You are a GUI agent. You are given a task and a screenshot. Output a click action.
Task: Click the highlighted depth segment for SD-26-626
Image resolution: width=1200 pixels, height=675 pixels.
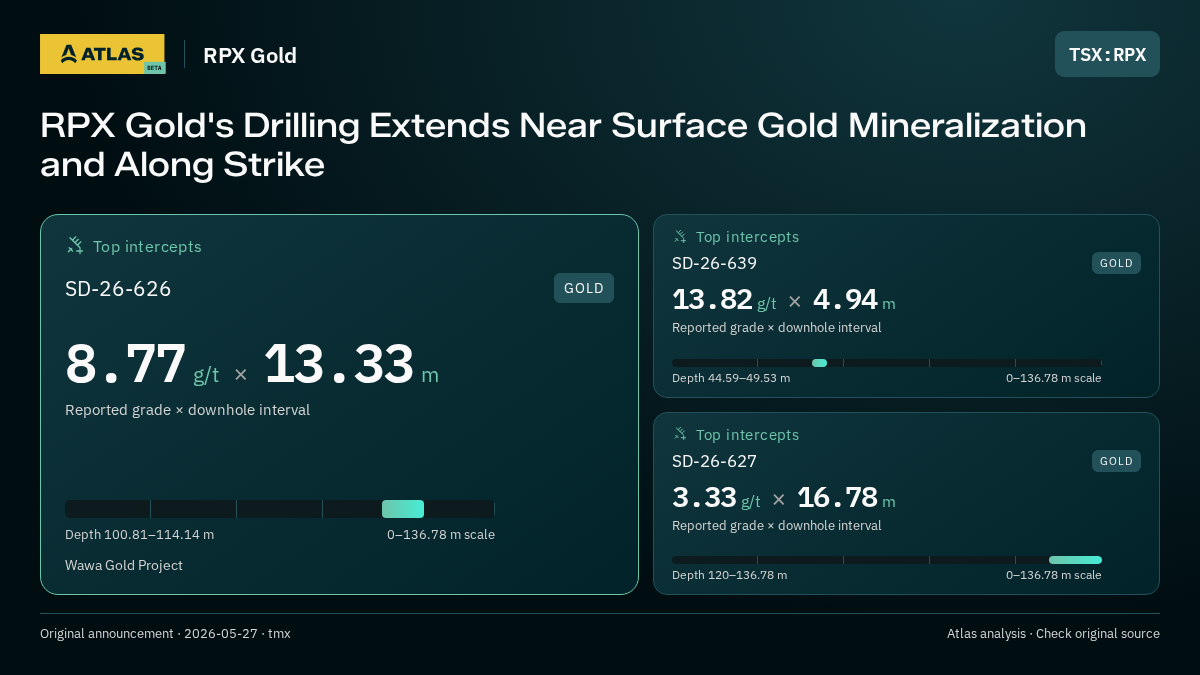pos(403,509)
